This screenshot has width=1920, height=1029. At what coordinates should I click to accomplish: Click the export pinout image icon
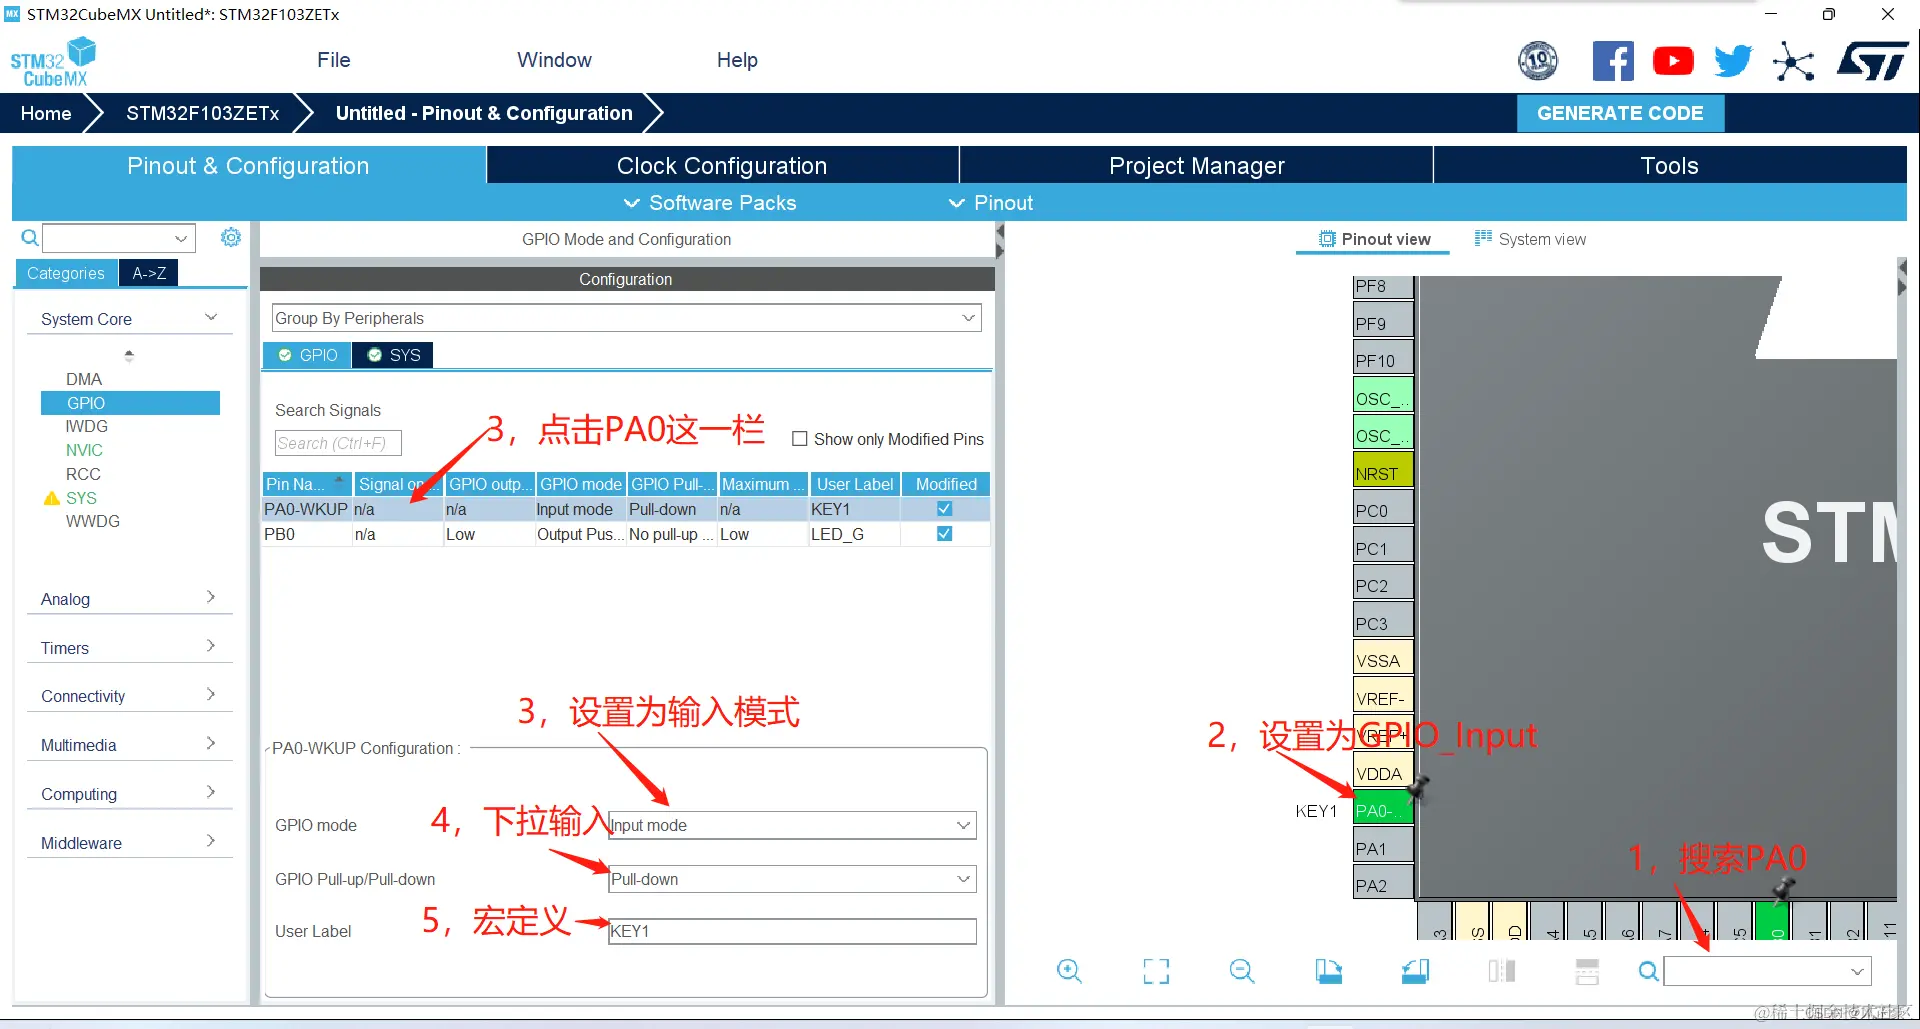pyautogui.click(x=1329, y=970)
